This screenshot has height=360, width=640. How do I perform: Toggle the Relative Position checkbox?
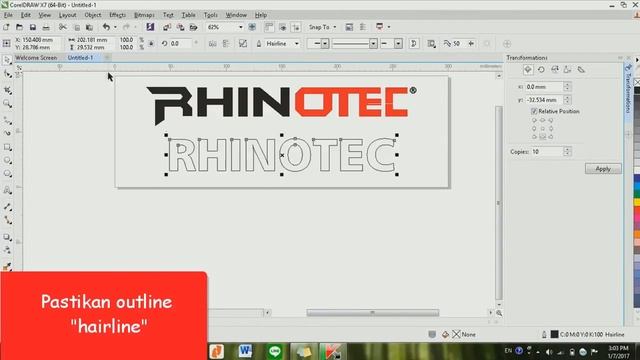534,111
